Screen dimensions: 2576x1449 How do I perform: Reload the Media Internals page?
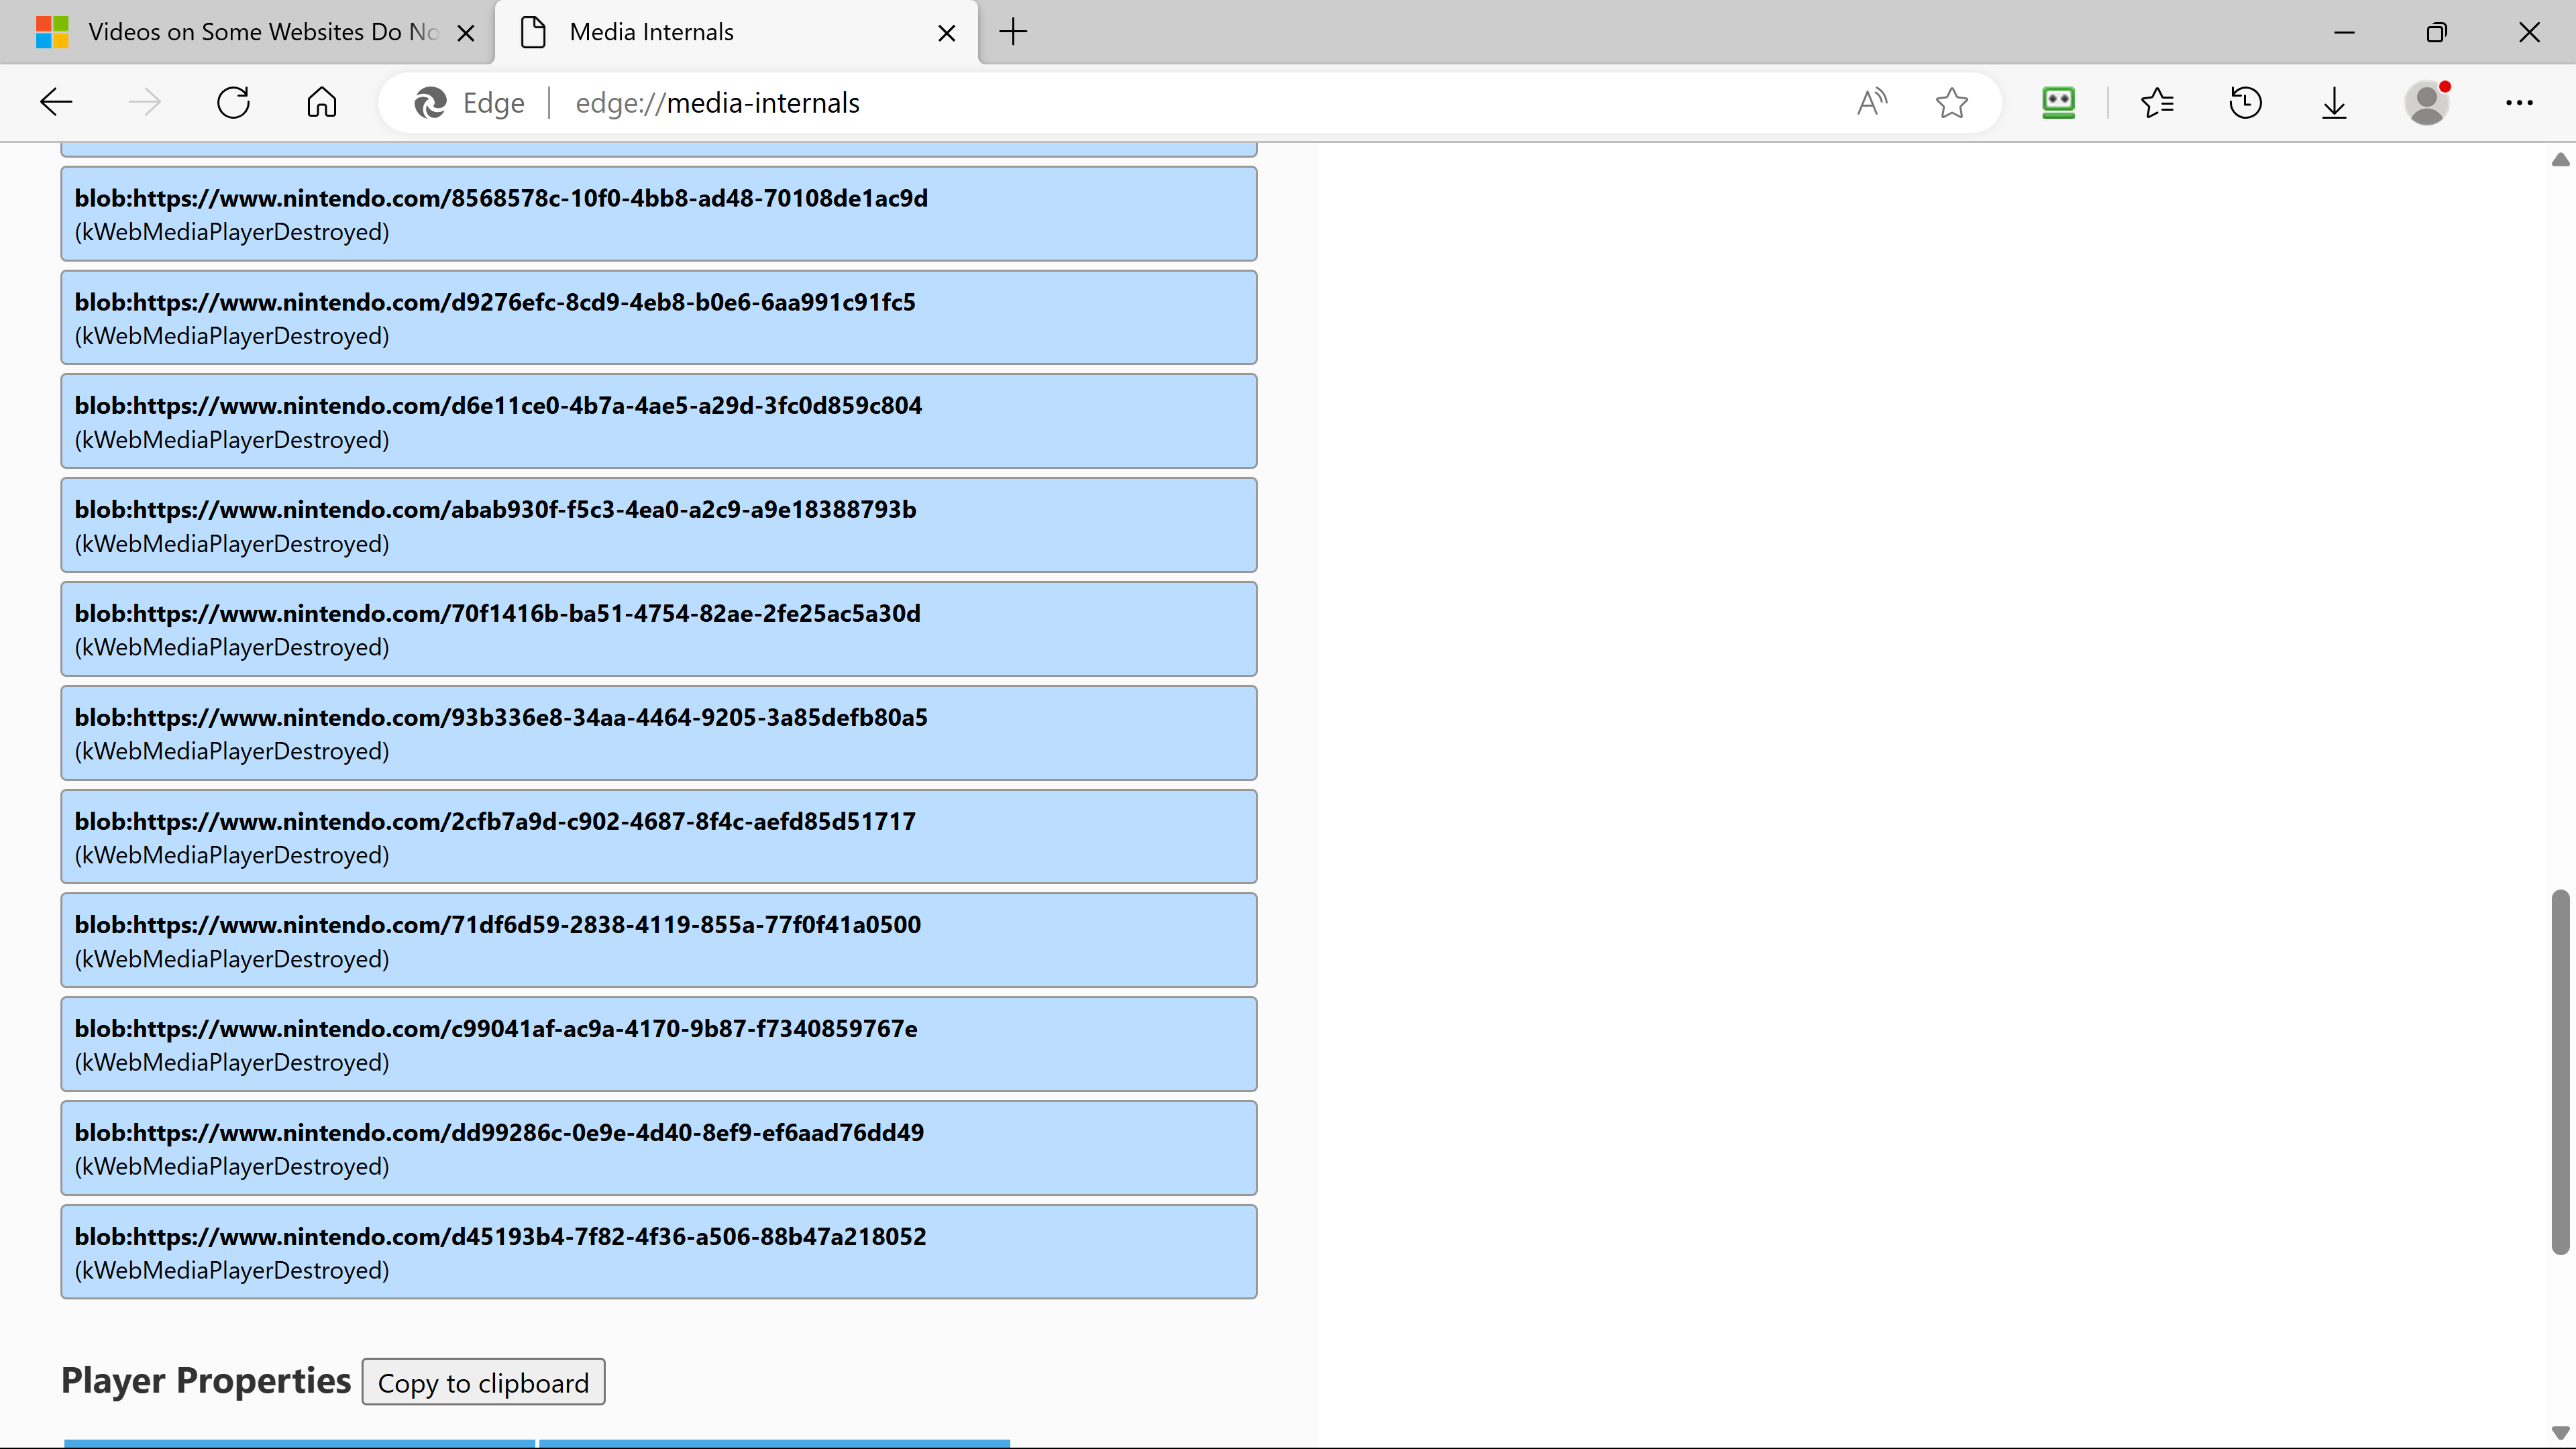click(233, 102)
